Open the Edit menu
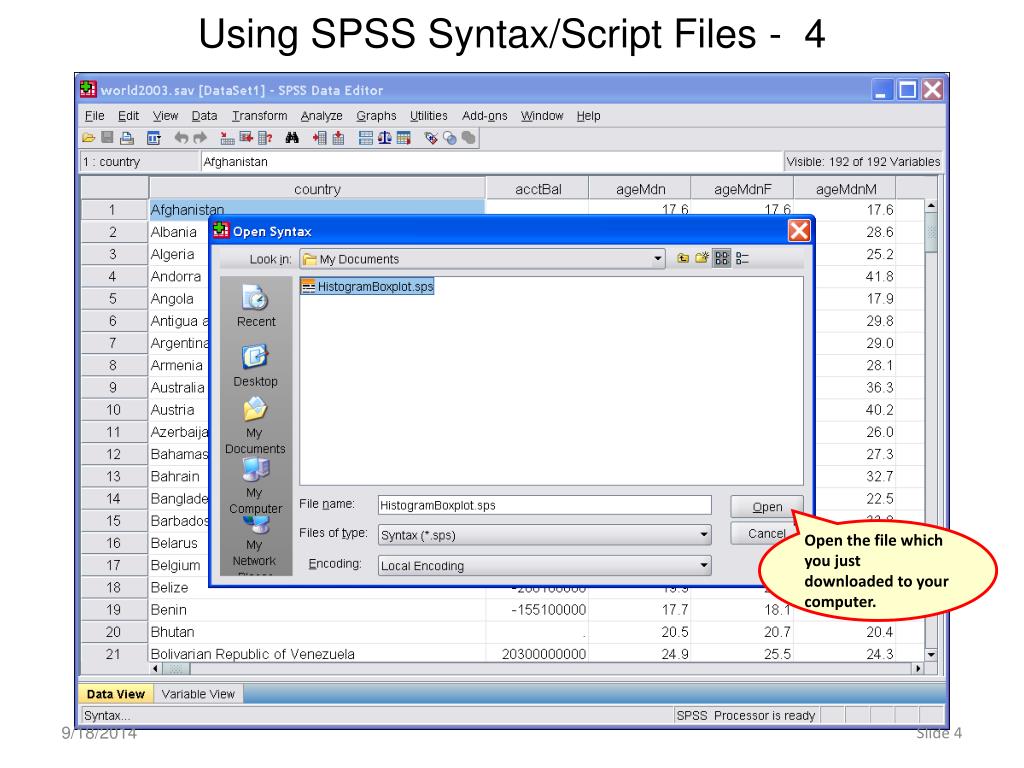This screenshot has height=768, width=1024. coord(128,116)
